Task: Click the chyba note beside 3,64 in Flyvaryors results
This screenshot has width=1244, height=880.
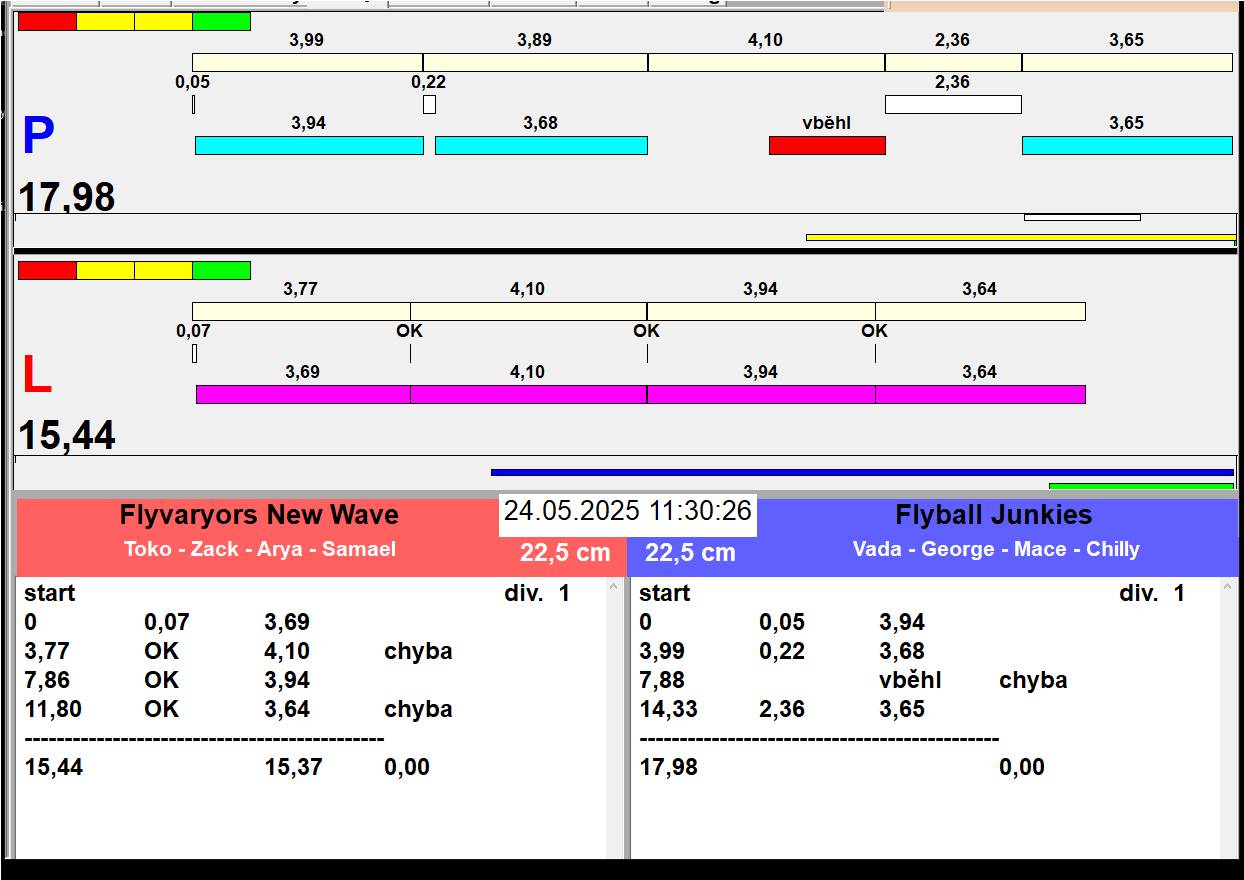Action: (418, 709)
